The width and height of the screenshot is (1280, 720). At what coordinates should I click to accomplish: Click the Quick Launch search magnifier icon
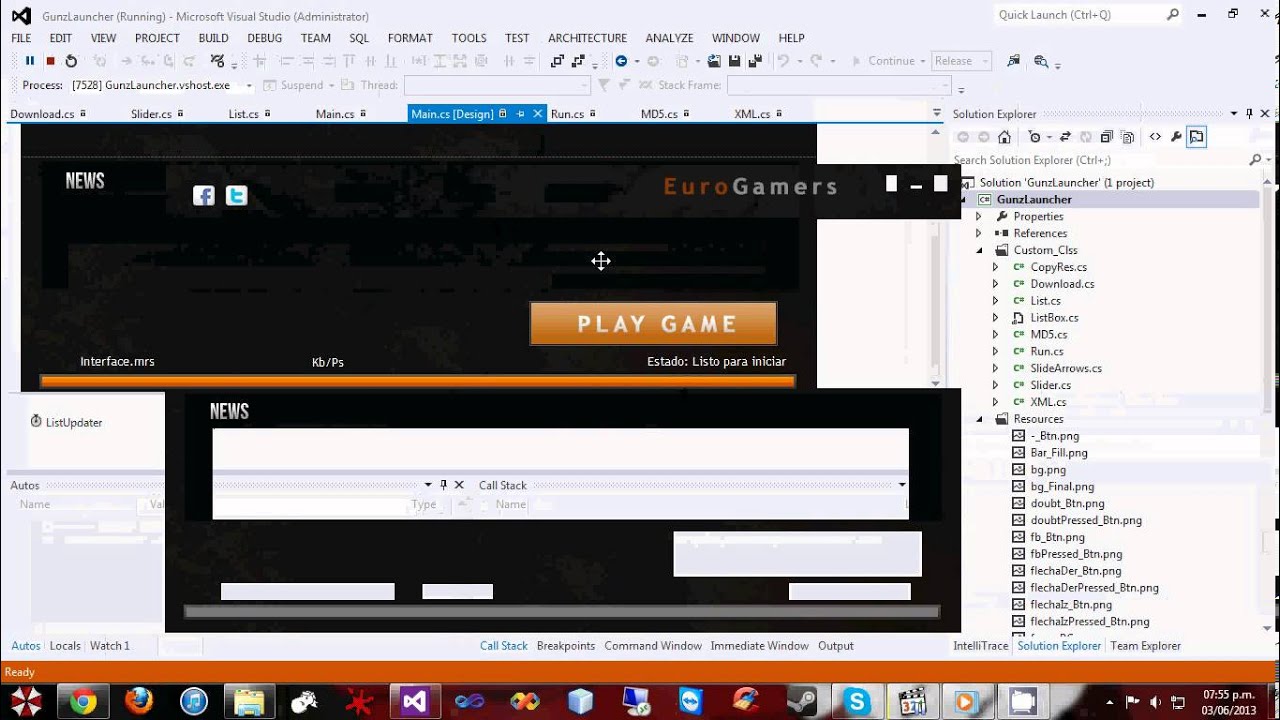point(1173,15)
